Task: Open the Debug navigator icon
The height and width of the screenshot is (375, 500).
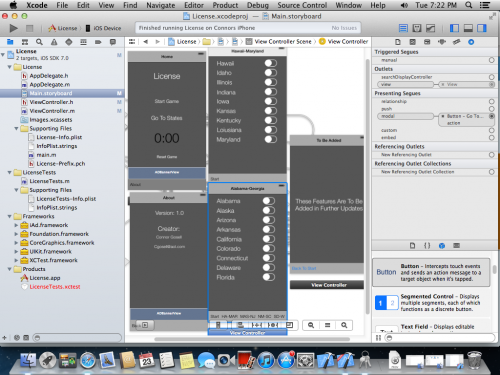Action: click(83, 42)
